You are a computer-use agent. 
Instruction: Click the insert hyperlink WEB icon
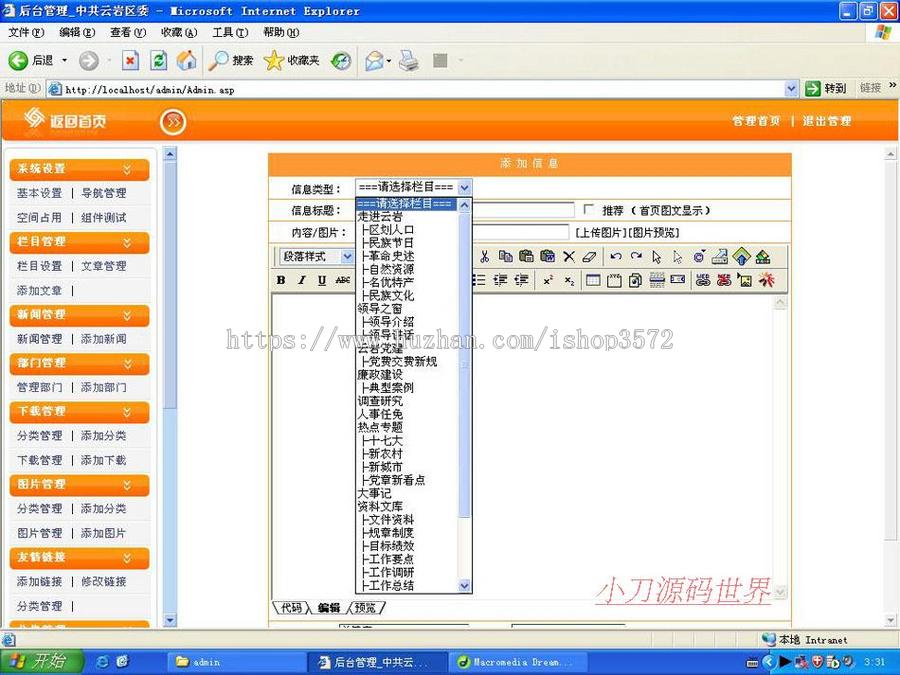coord(702,281)
